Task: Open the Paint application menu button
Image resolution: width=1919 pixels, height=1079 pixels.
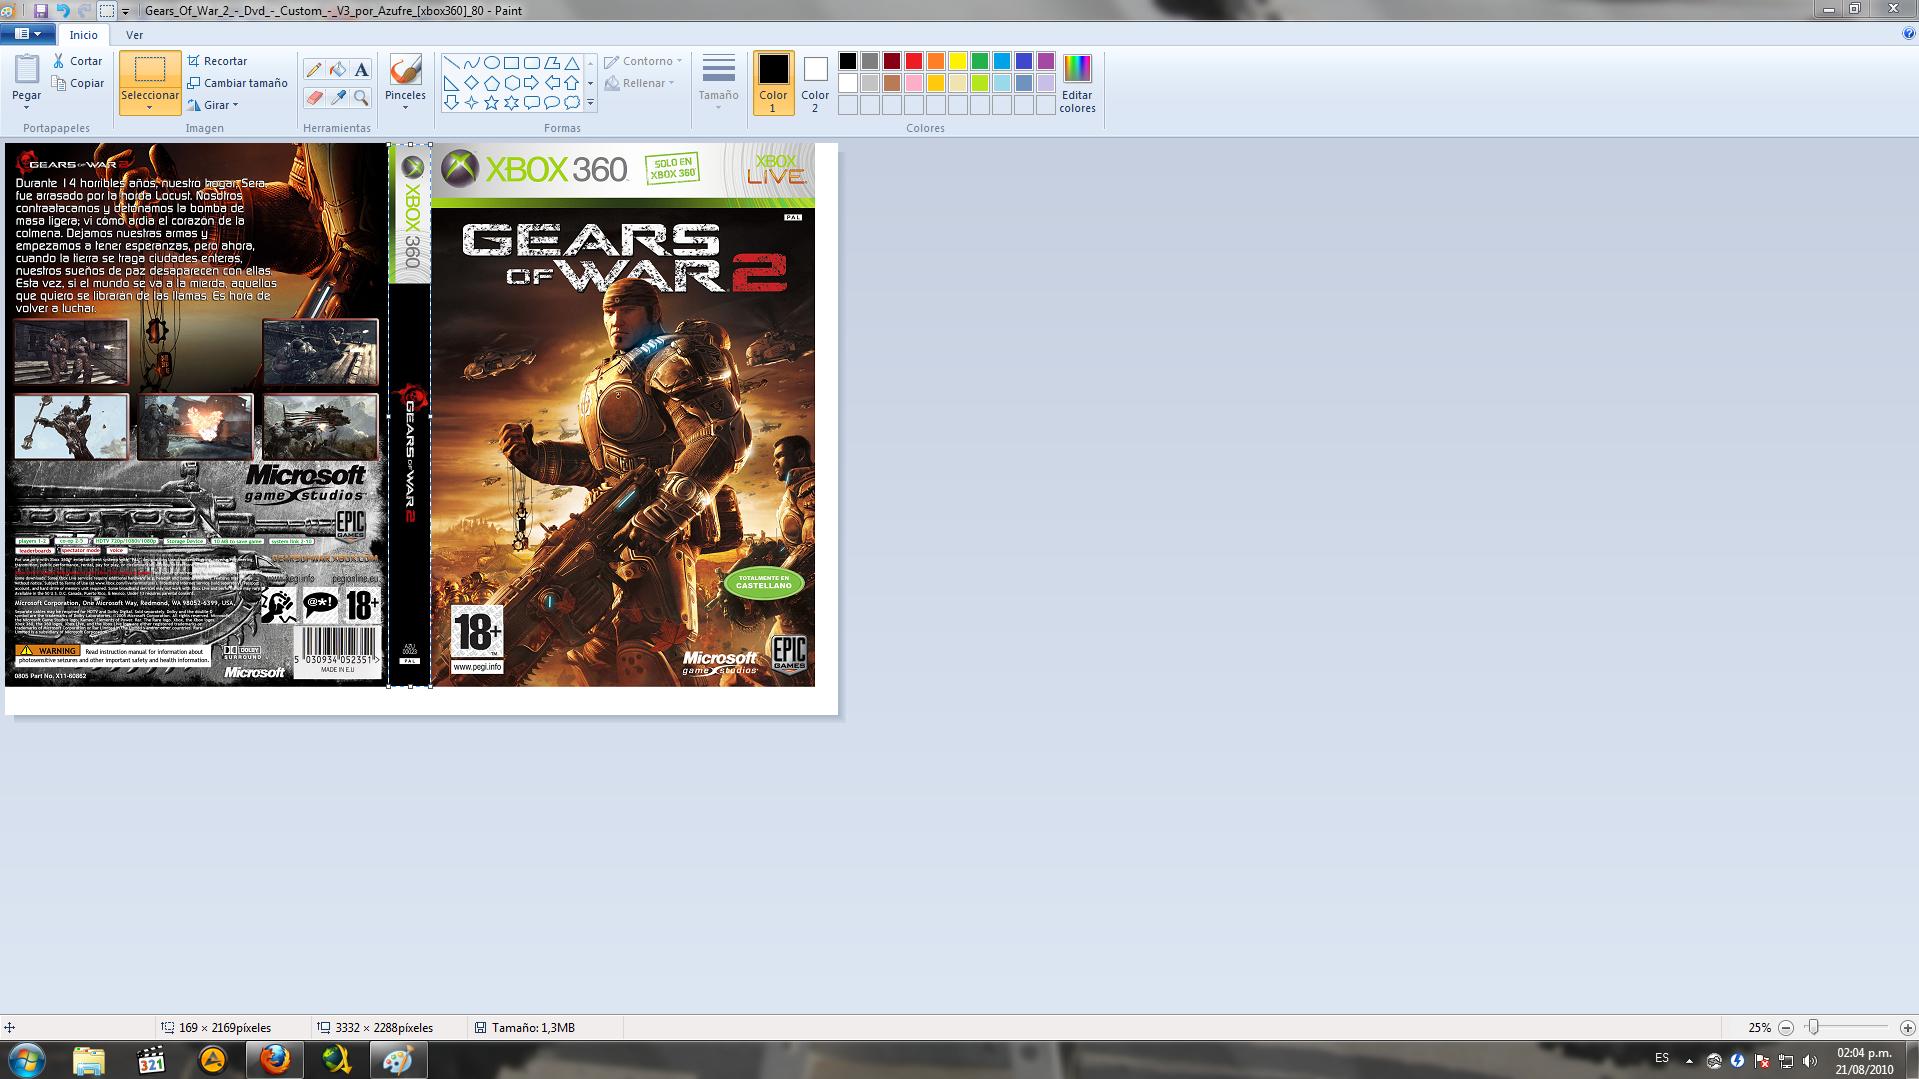Action: 28,34
